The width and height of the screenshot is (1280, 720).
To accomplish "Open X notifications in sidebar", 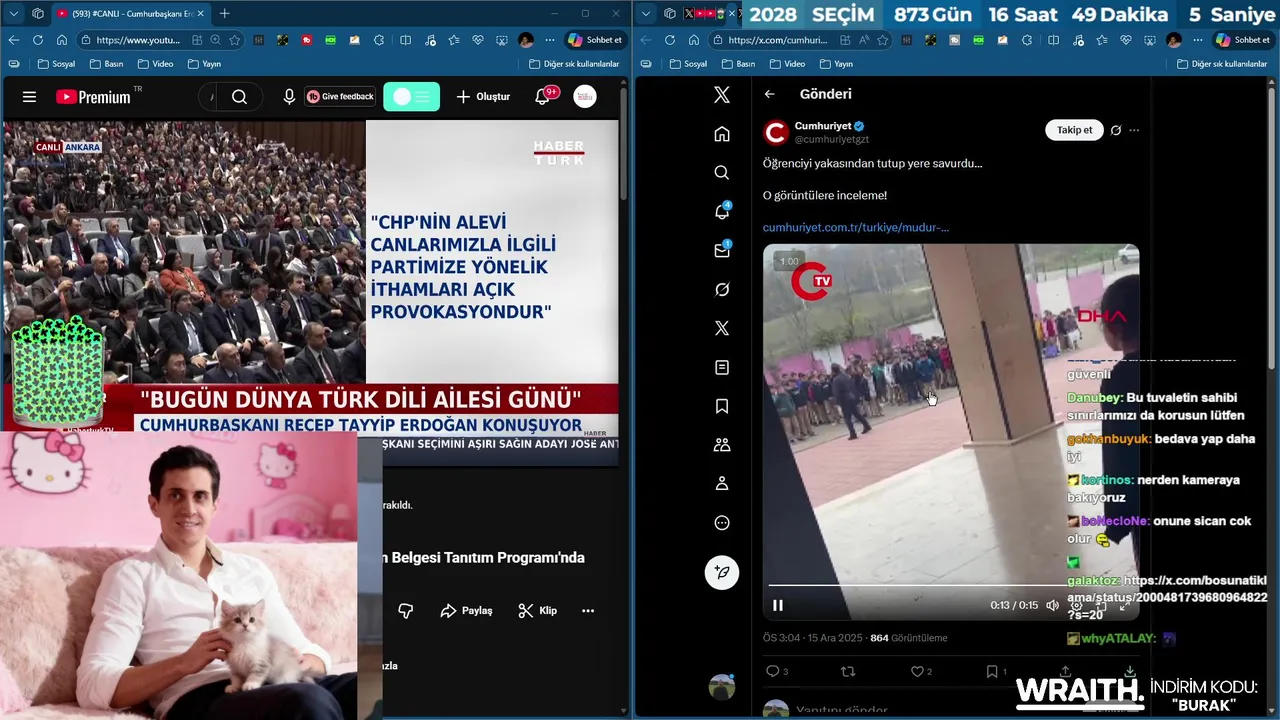I will [x=722, y=212].
